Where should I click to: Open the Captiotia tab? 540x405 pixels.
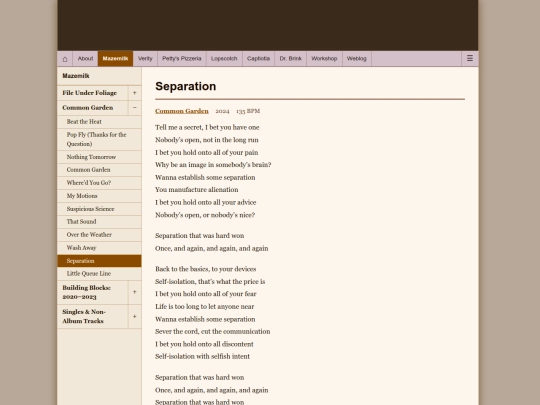point(258,59)
